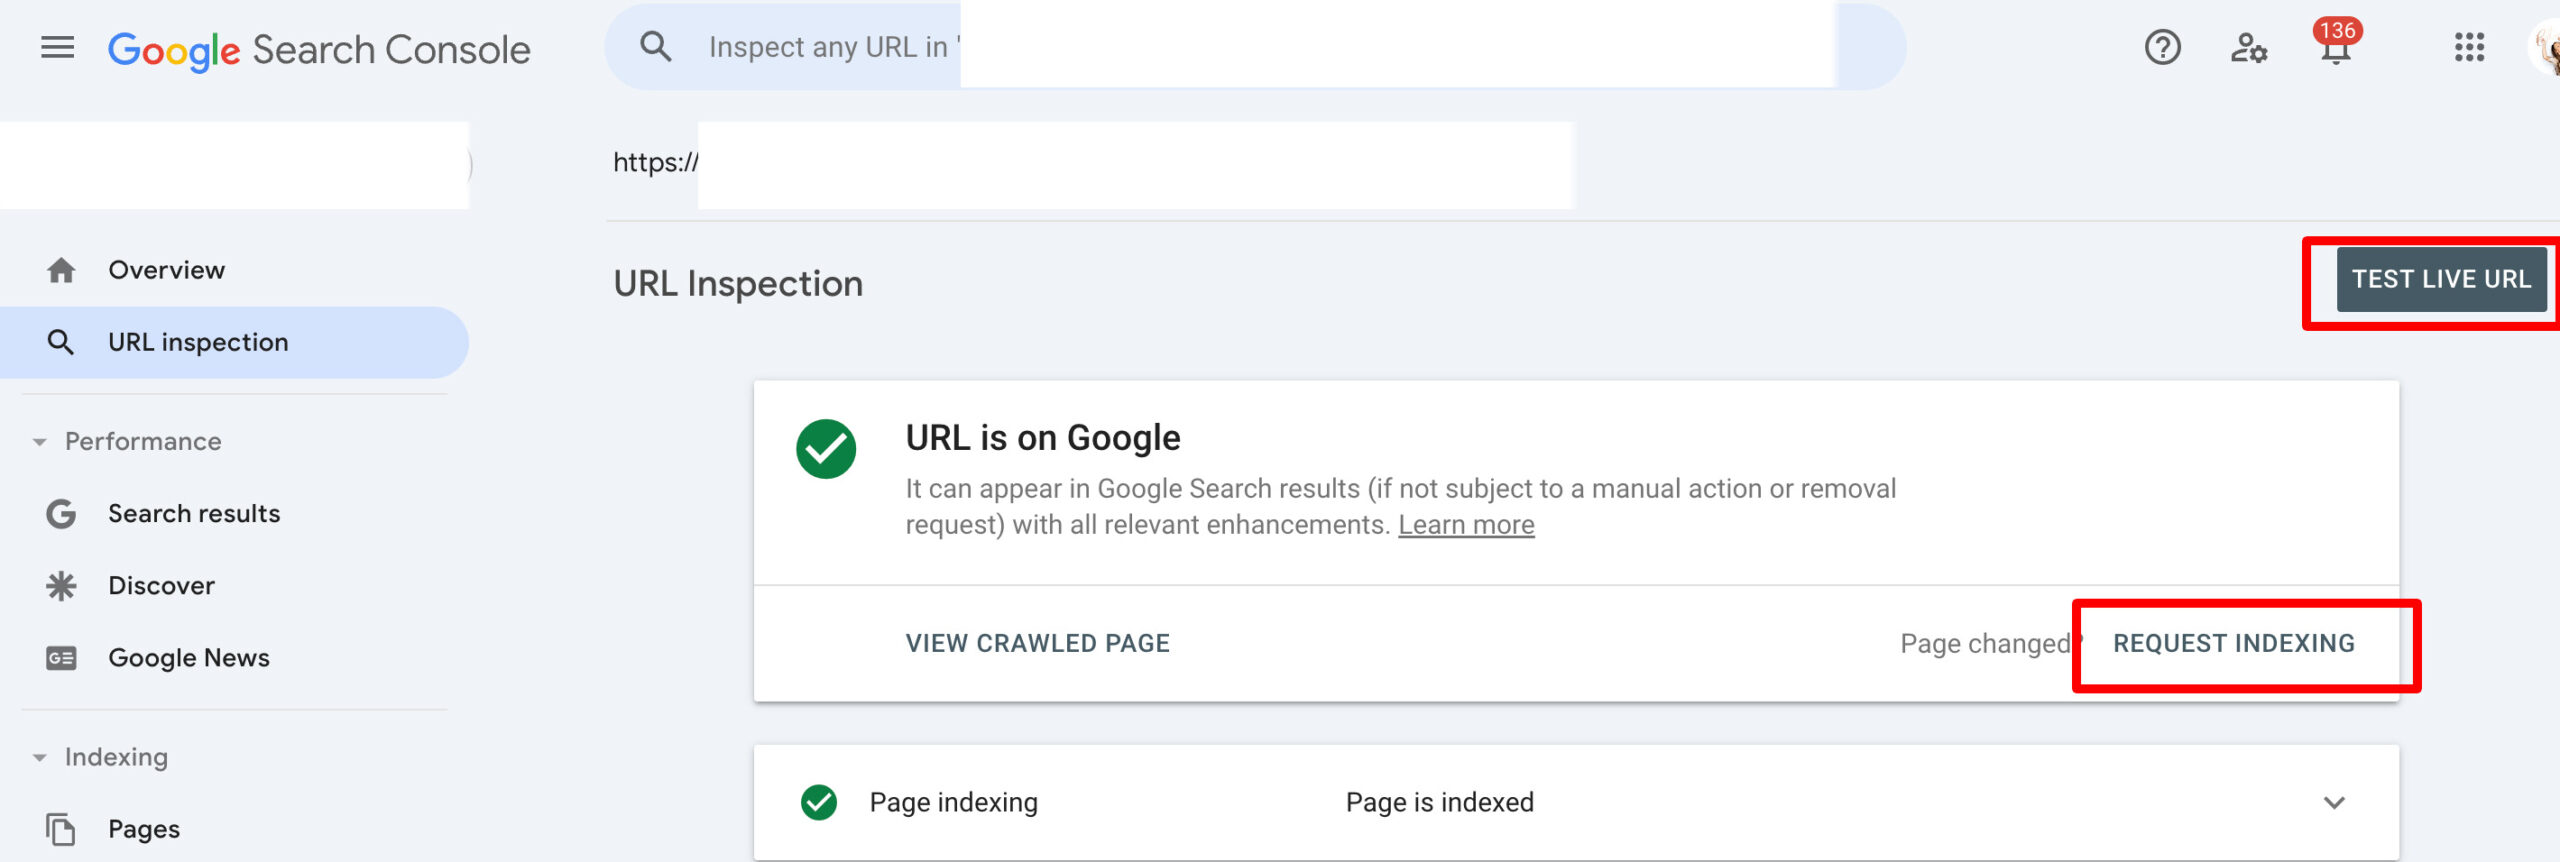Go to Search results report
Viewport: 2560px width, 862px height.
194,513
